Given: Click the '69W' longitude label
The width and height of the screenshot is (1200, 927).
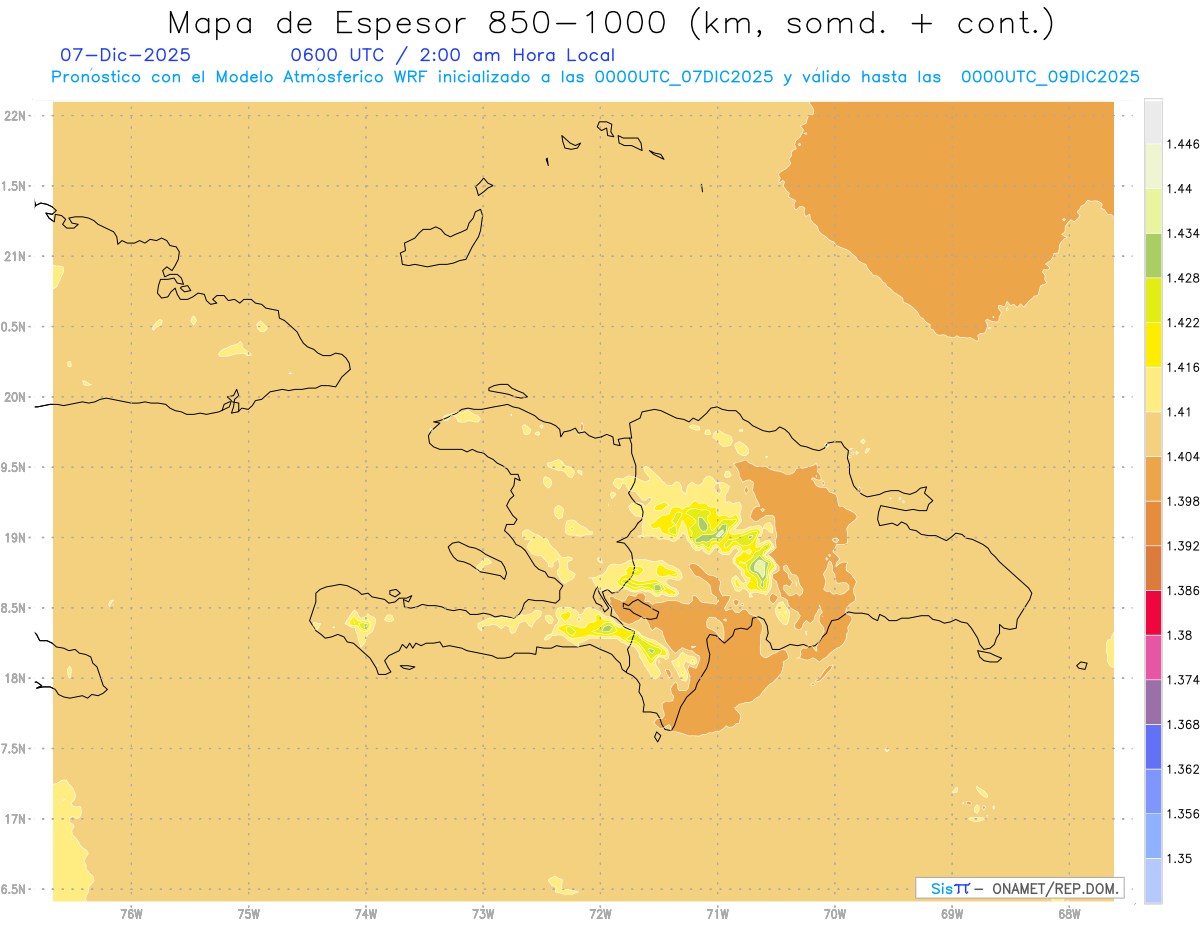Looking at the screenshot, I should (x=952, y=912).
